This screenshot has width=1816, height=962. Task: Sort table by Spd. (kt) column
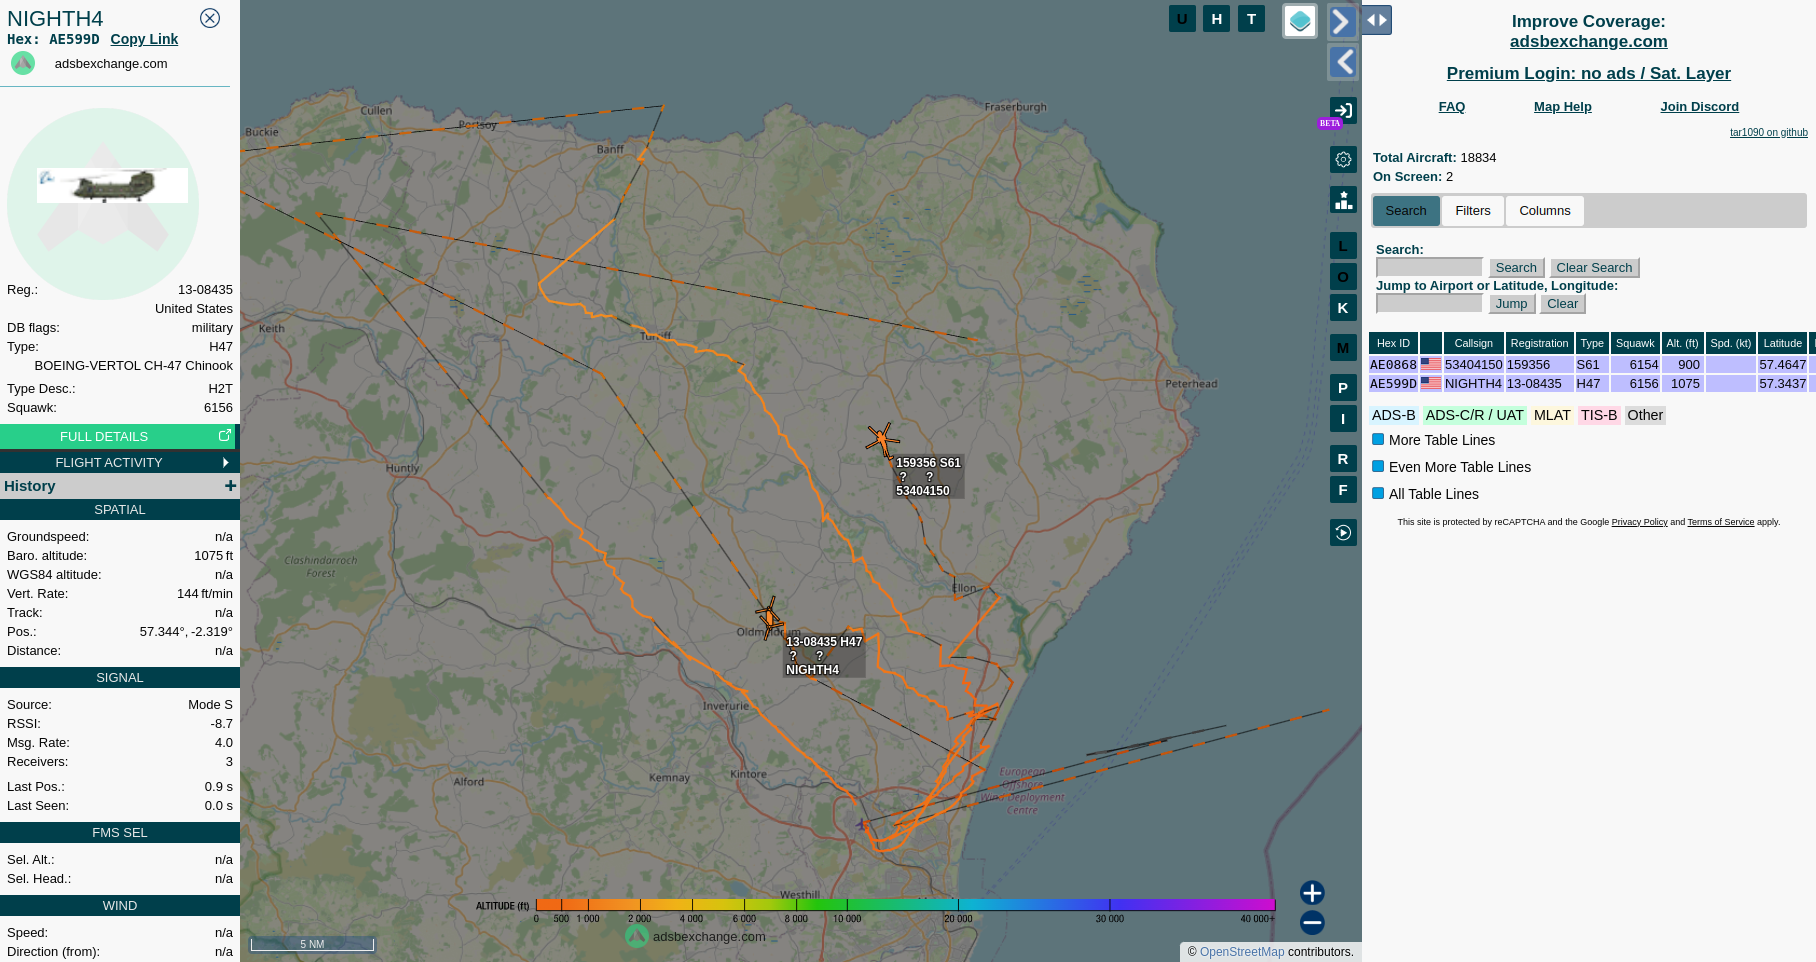tap(1730, 343)
